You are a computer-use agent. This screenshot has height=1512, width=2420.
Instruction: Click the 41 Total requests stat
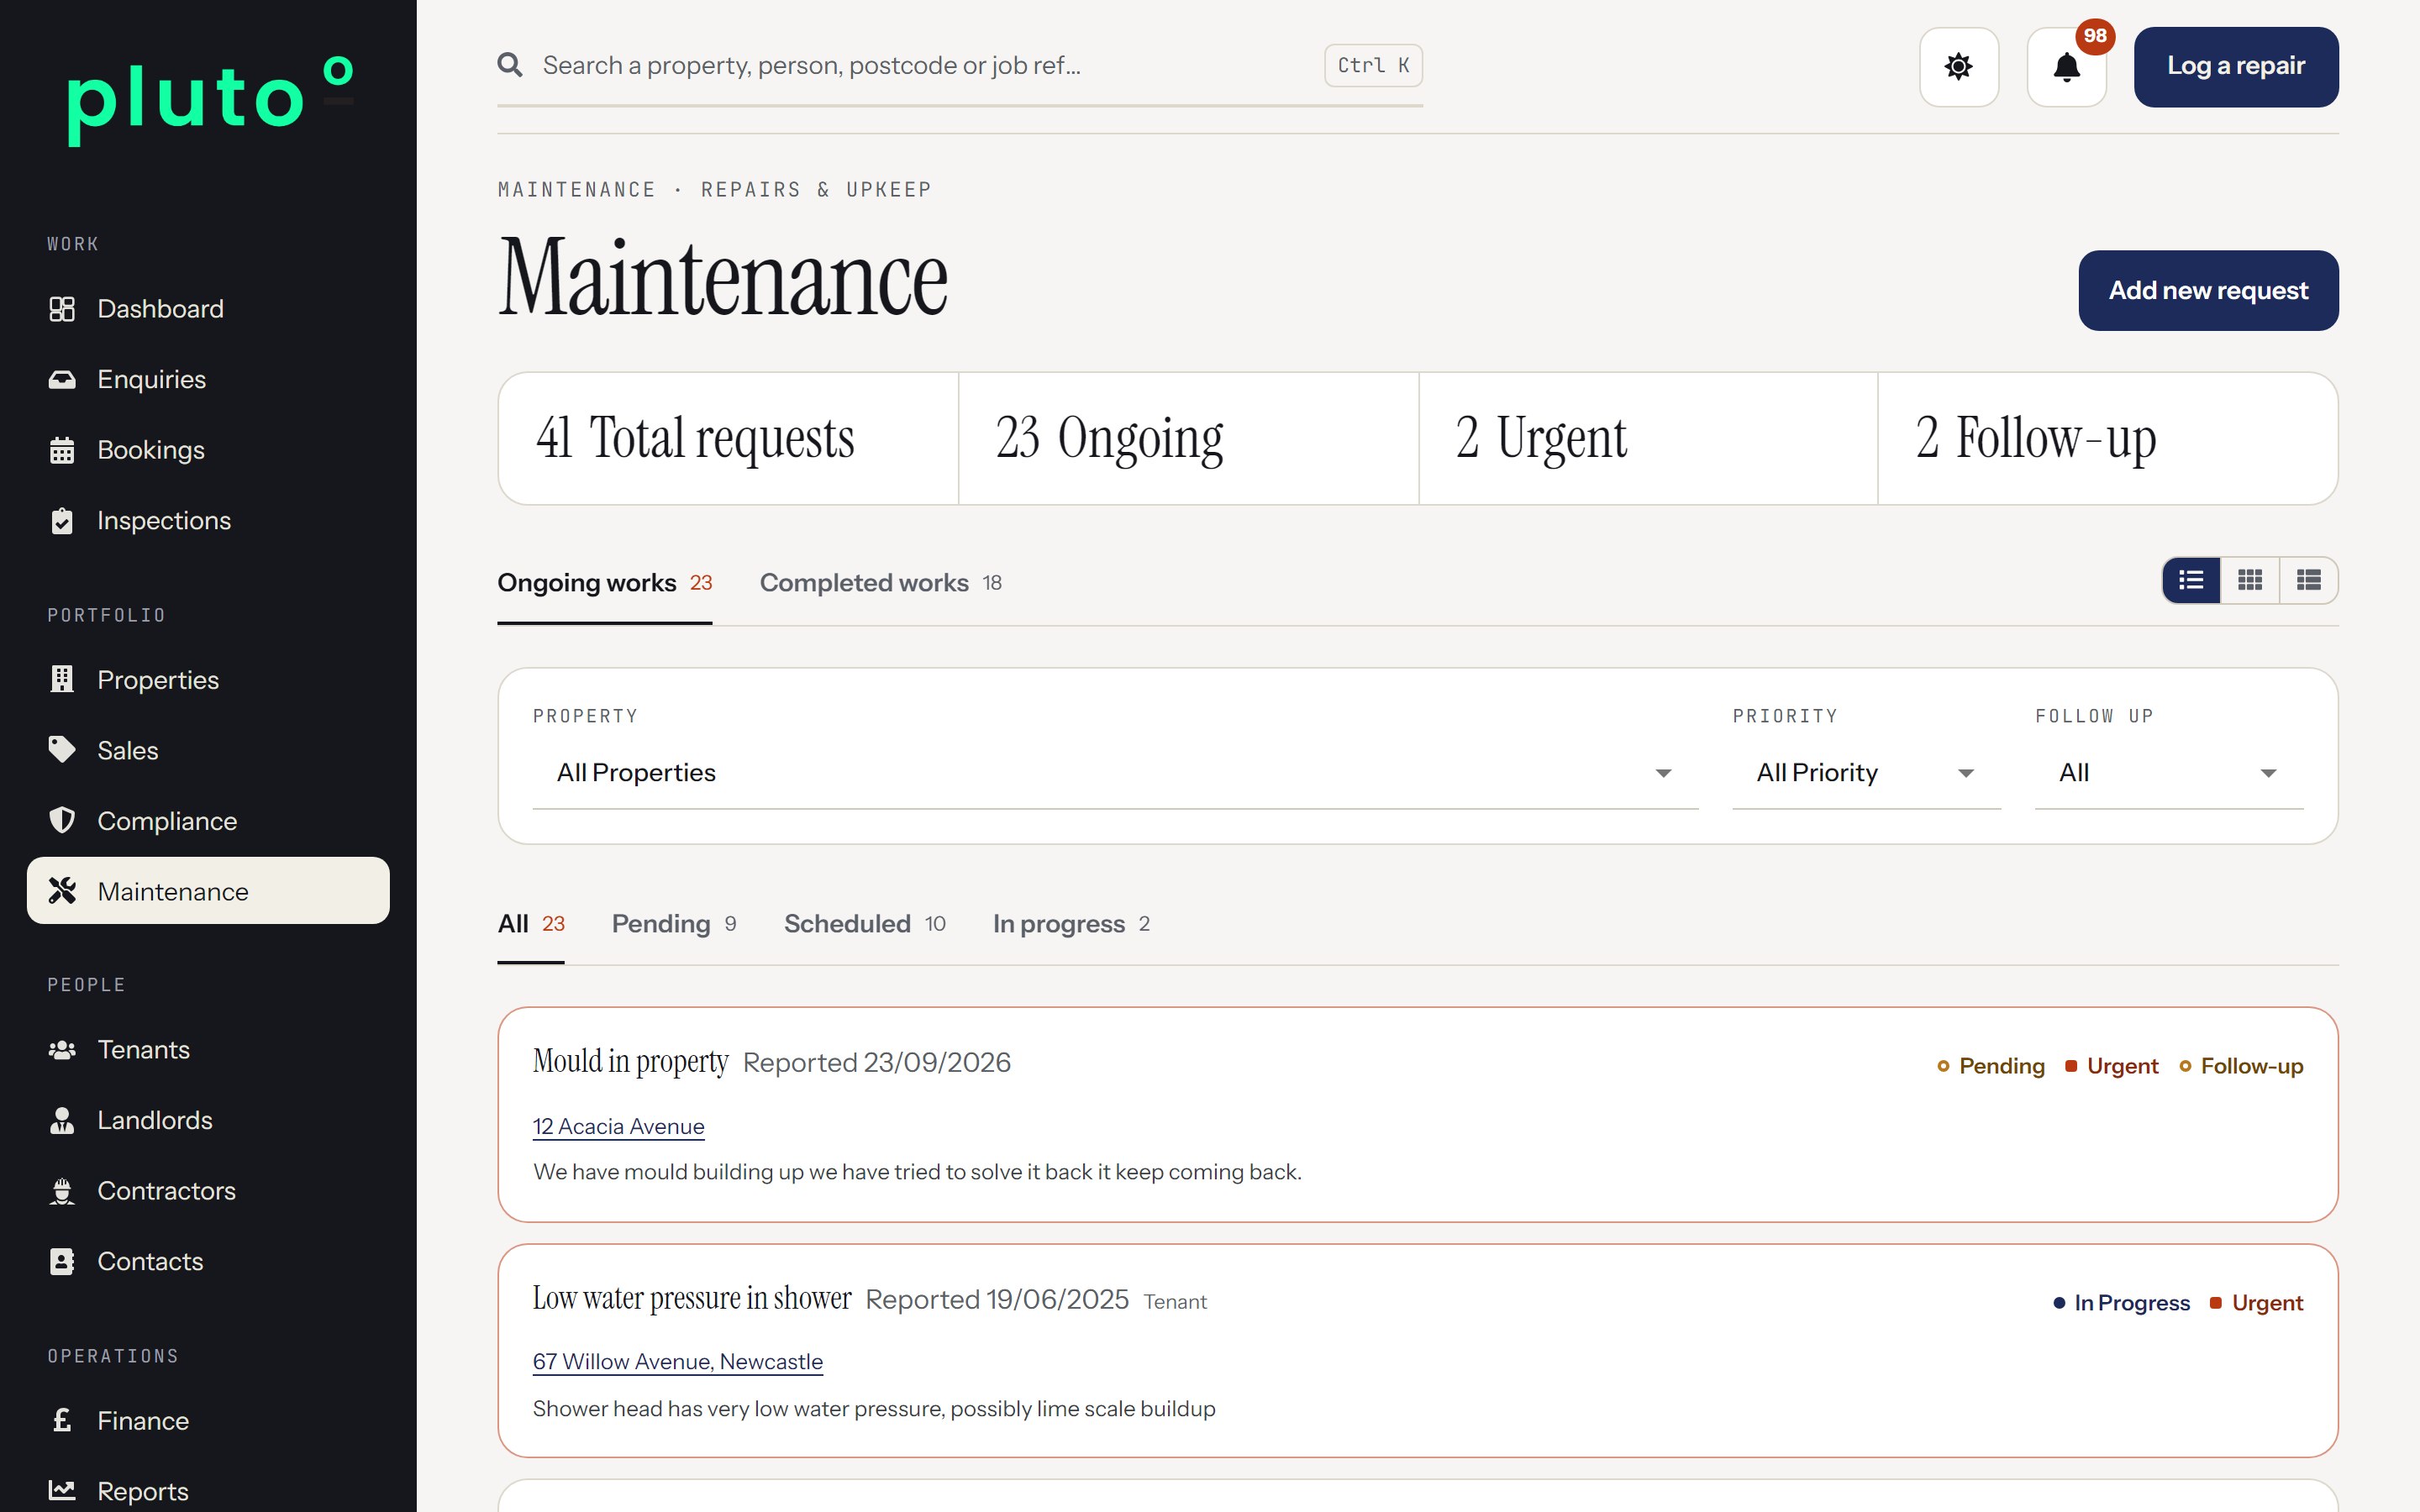729,439
